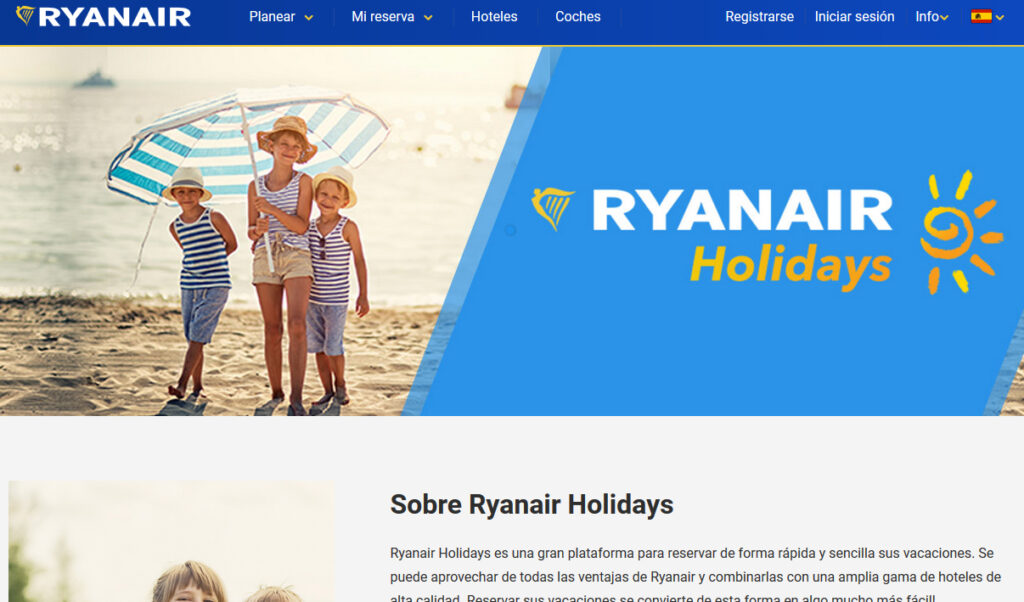Click the Sobre Ryanair Holidays heading
Screen dimensions: 1024x602
(x=532, y=505)
